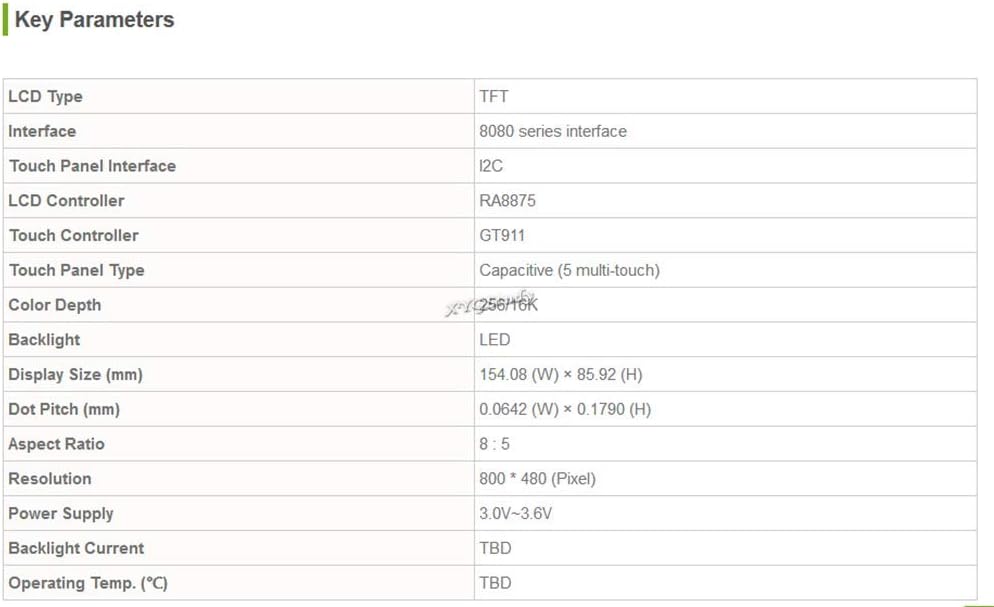Screen dimensions: 994x607
Task: Select the LCD Type label cell
Action: [x=238, y=96]
